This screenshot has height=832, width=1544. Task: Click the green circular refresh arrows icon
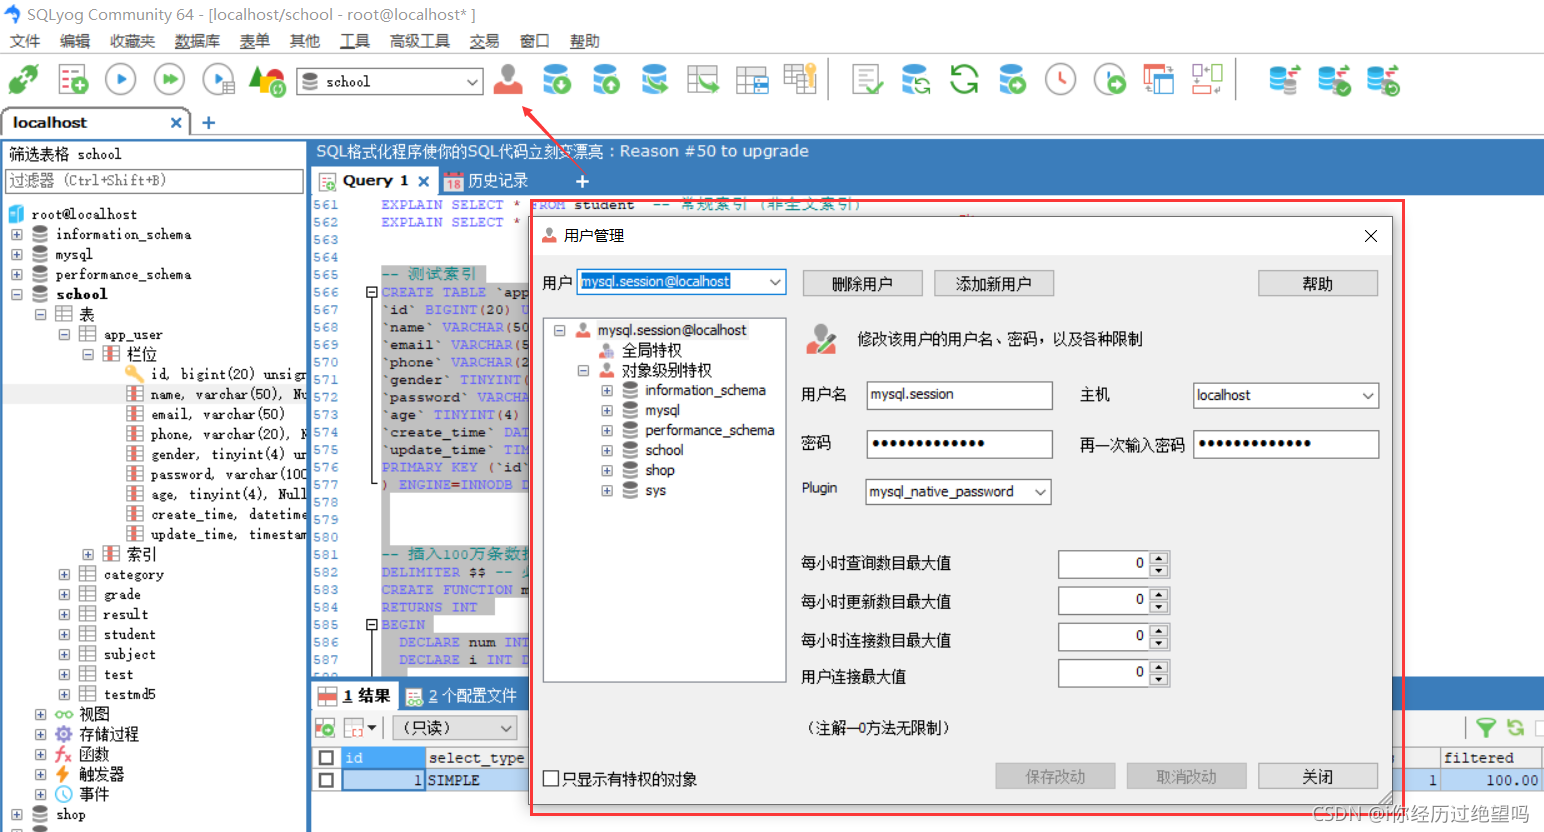(x=964, y=79)
